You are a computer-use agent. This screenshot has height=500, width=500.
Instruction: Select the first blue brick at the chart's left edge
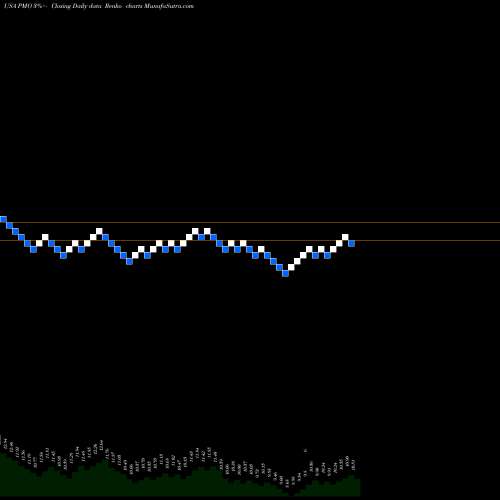pyautogui.click(x=3, y=219)
